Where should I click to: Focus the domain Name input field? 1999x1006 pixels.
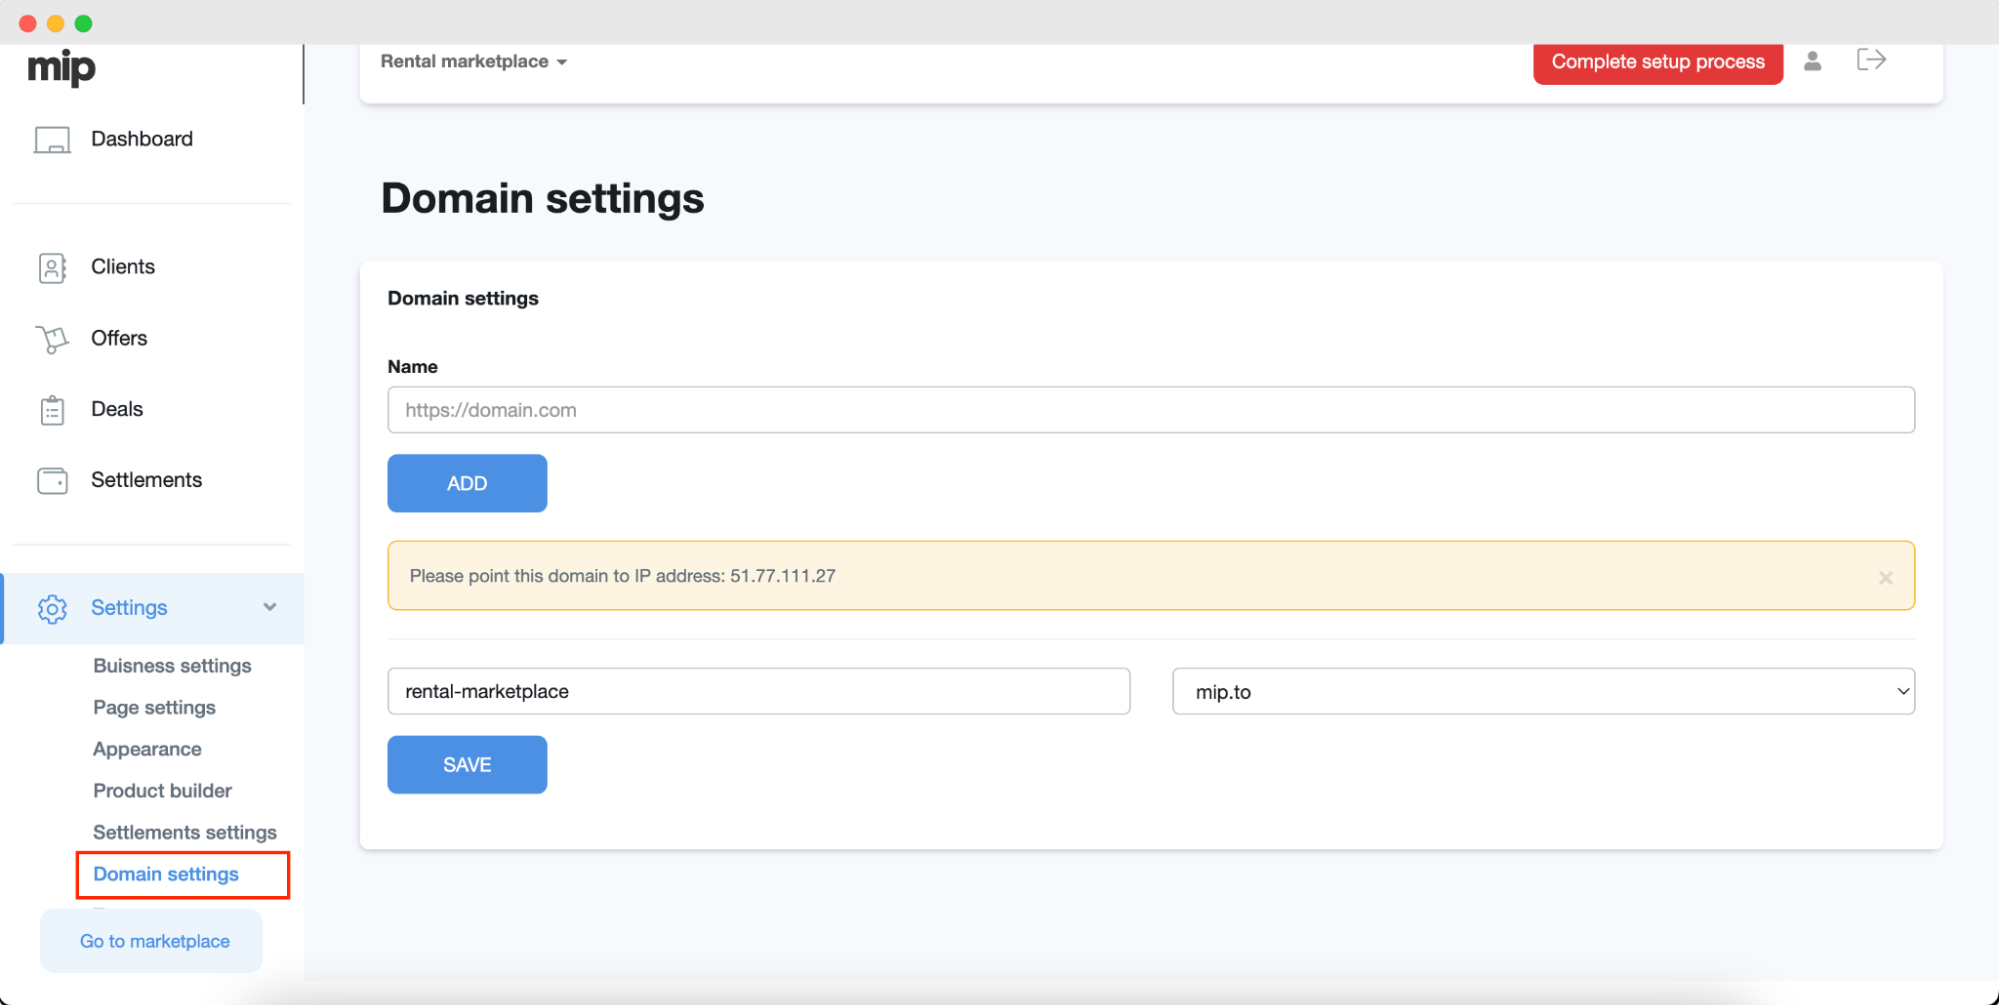(x=1151, y=410)
